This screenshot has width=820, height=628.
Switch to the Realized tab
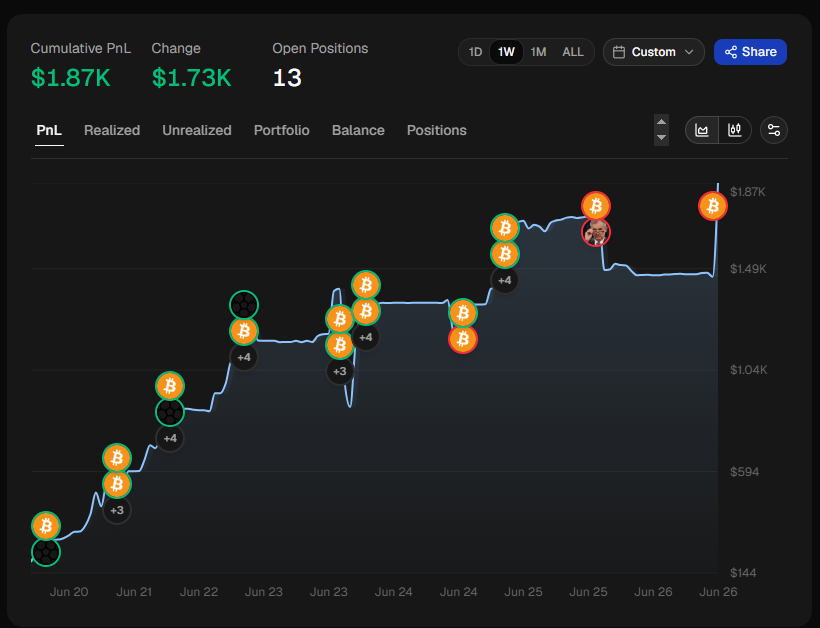(112, 130)
